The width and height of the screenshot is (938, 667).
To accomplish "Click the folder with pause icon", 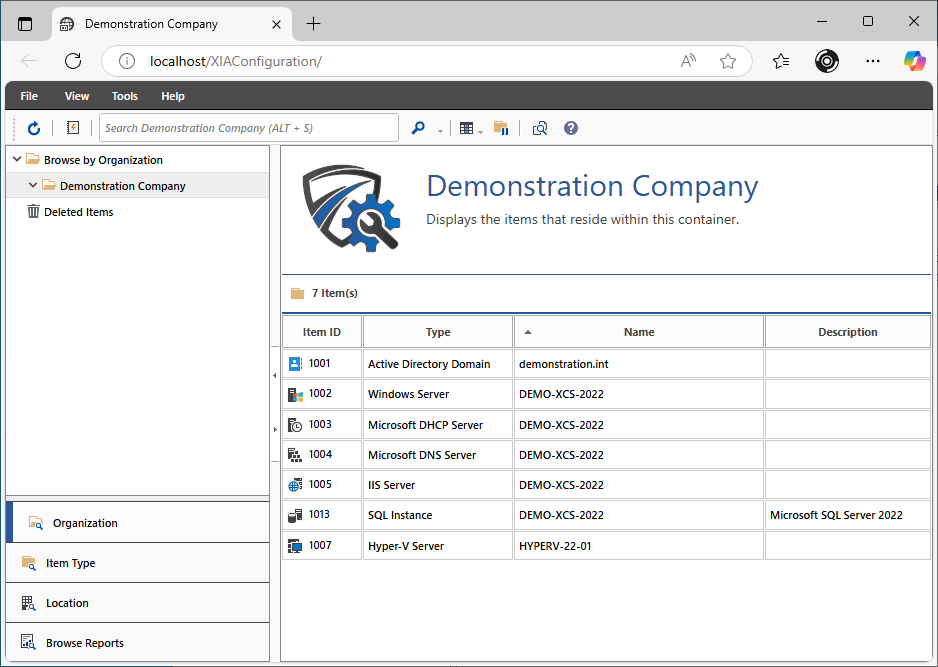I will tap(501, 127).
